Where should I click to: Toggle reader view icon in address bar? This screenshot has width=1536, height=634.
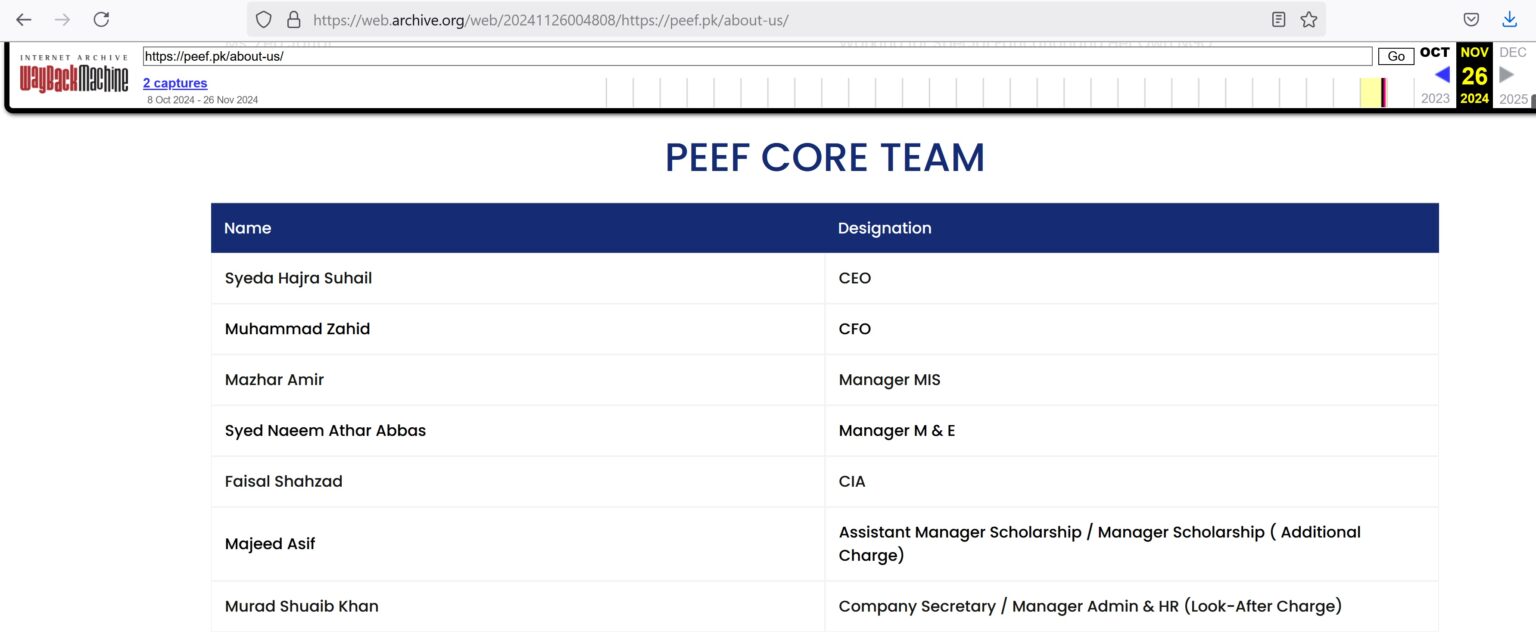click(1278, 19)
